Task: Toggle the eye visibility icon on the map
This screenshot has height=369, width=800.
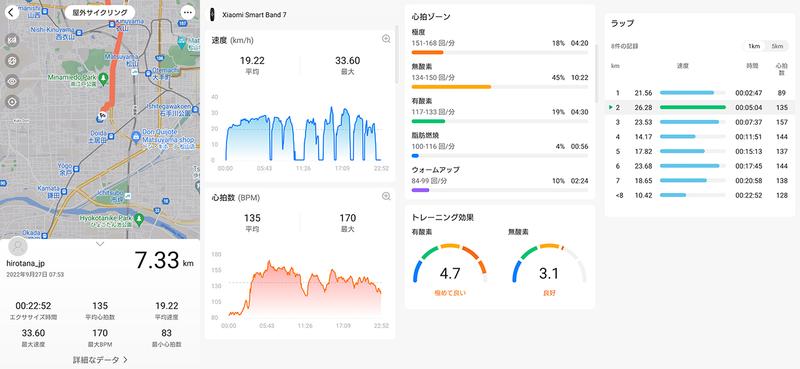Action: coord(12,81)
